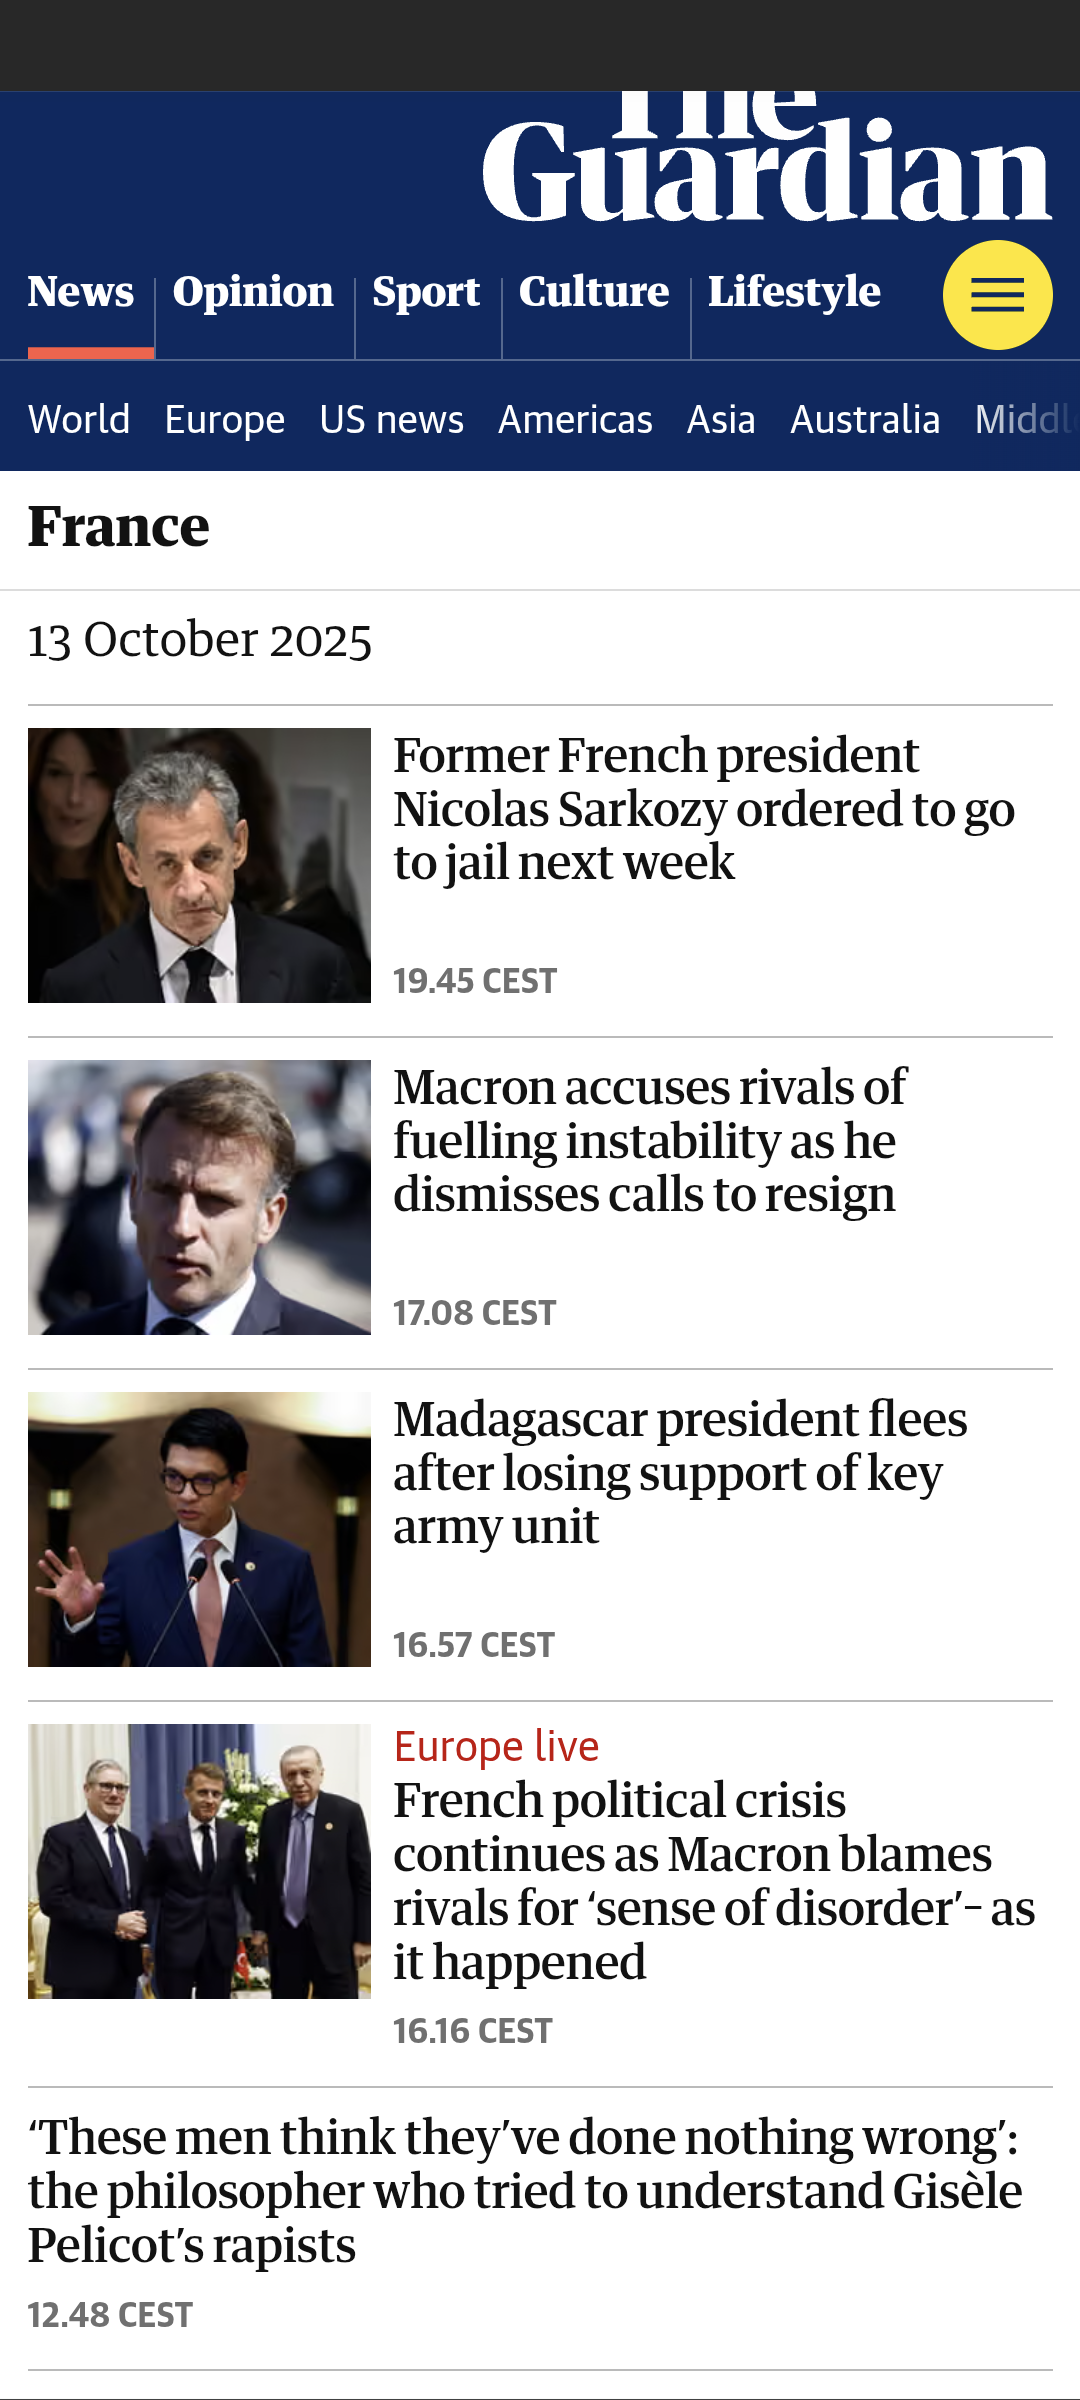Click the Madagascar president photo thumbnail
1080x2400 pixels.
(x=199, y=1529)
